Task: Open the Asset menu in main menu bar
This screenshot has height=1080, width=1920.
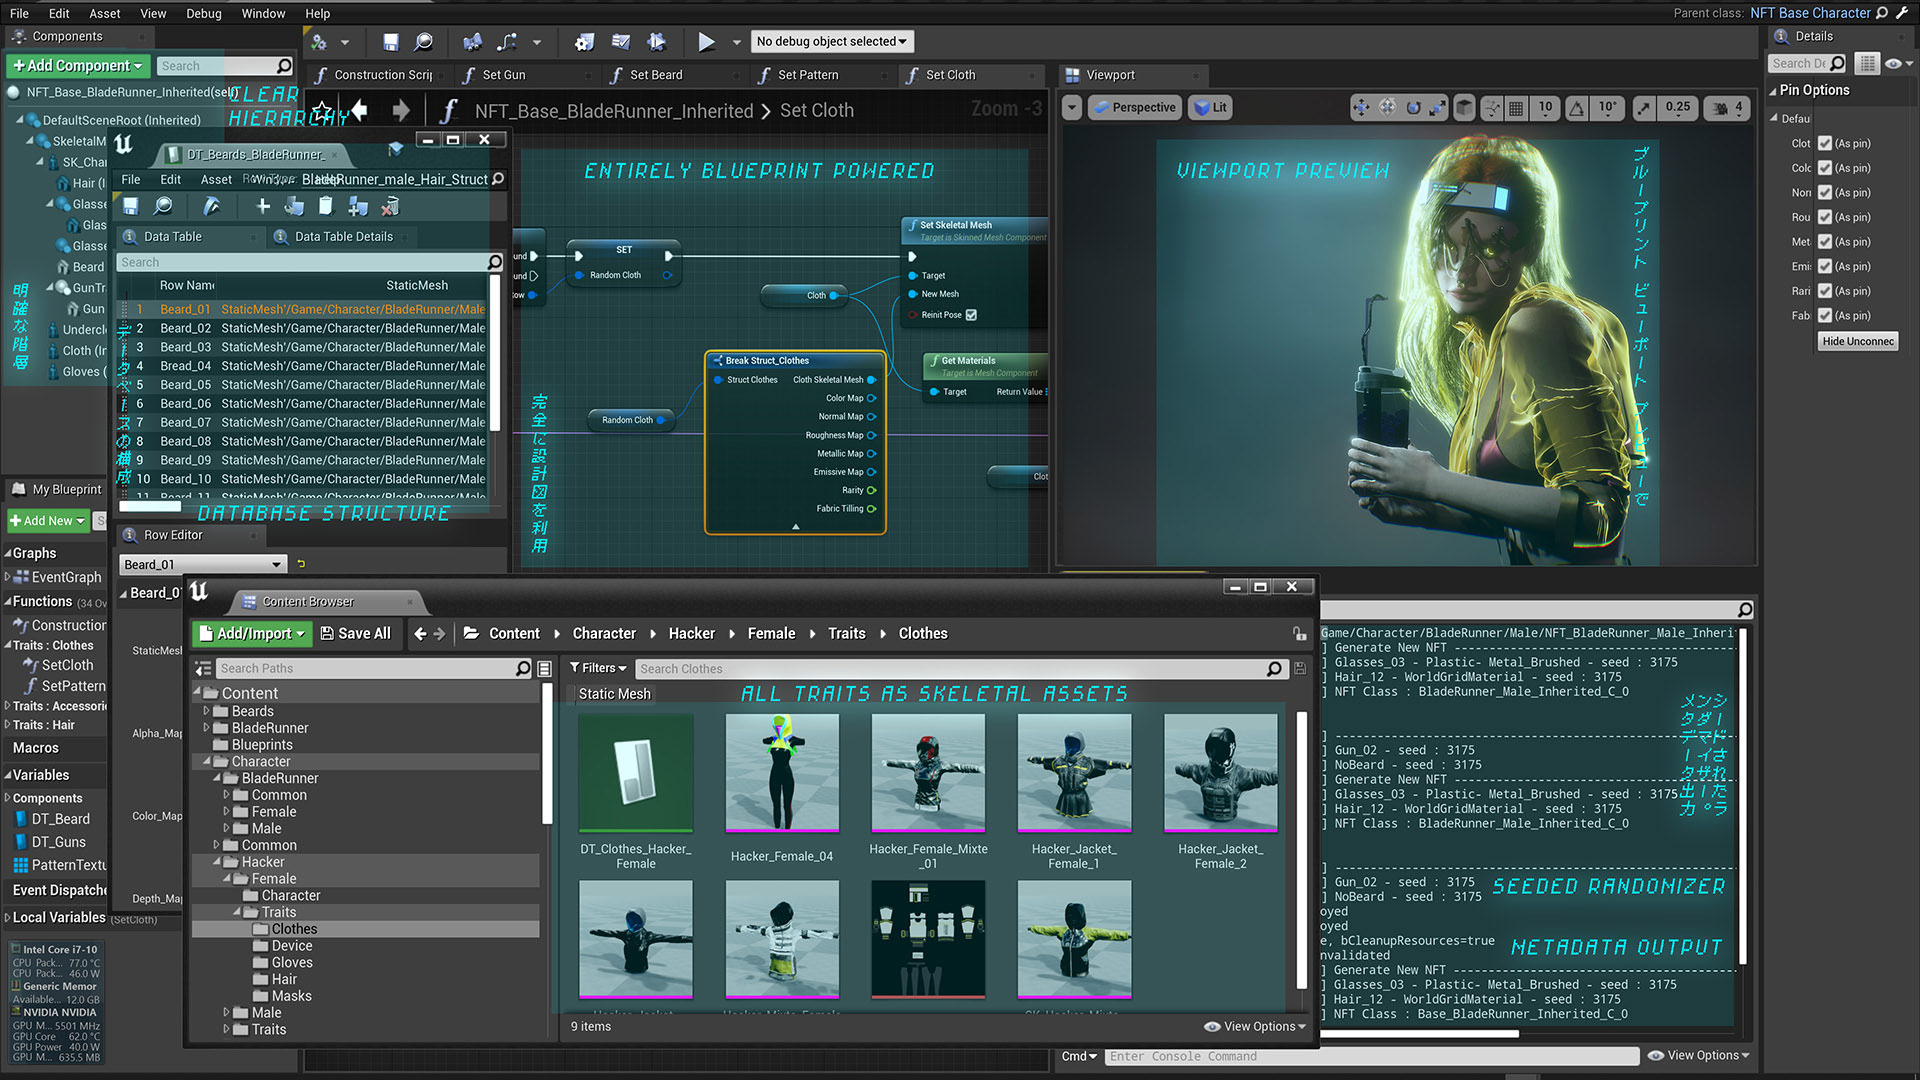Action: click(105, 14)
